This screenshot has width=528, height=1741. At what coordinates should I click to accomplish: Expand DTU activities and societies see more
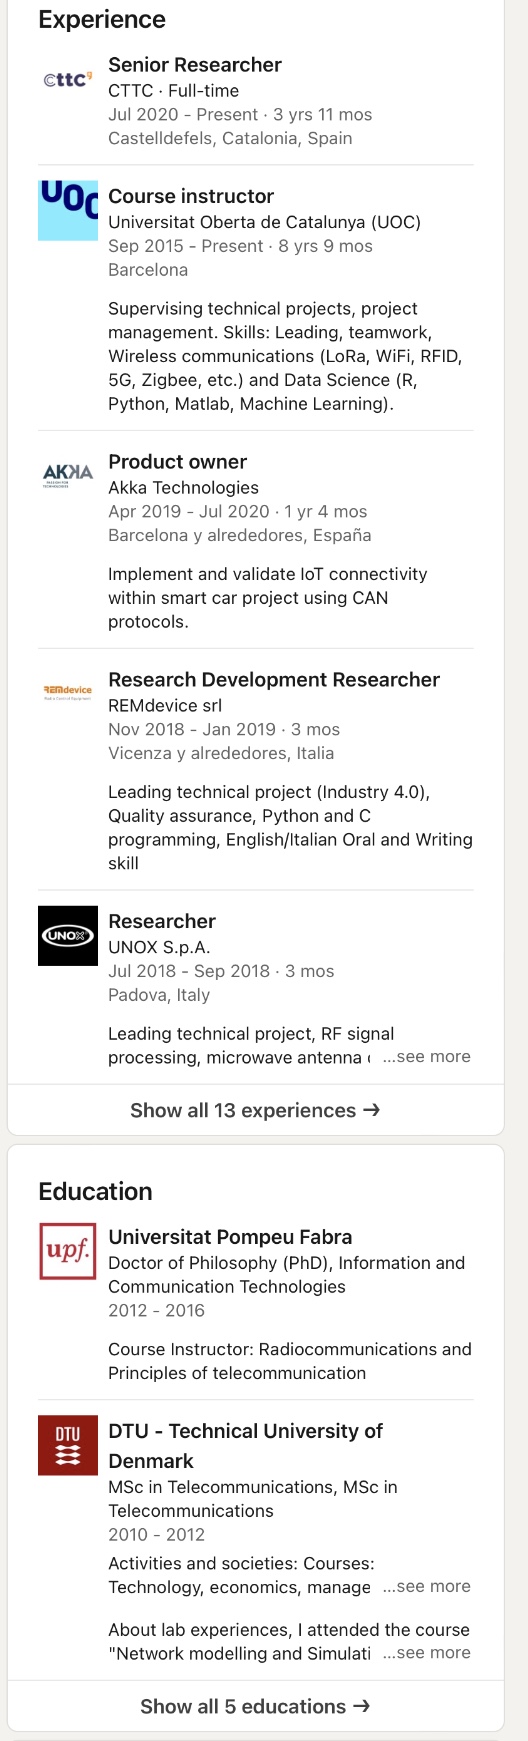[x=426, y=1587]
